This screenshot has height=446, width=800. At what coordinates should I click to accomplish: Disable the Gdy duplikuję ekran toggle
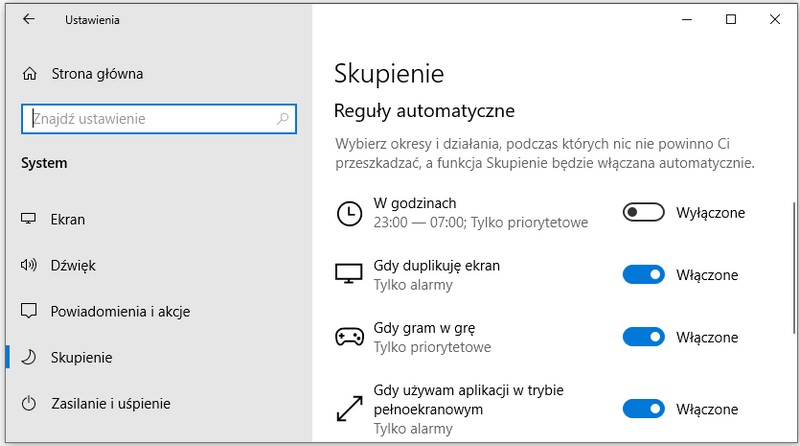tap(643, 275)
